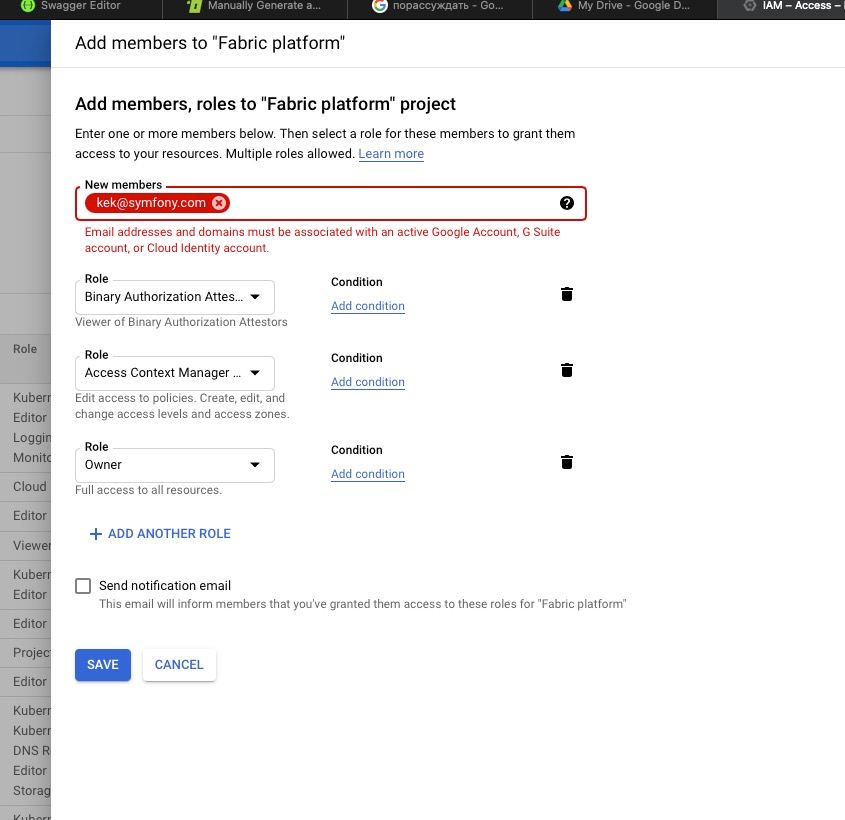Delete the Access Context Manager role row
Viewport: 845px width, 820px height.
click(566, 370)
